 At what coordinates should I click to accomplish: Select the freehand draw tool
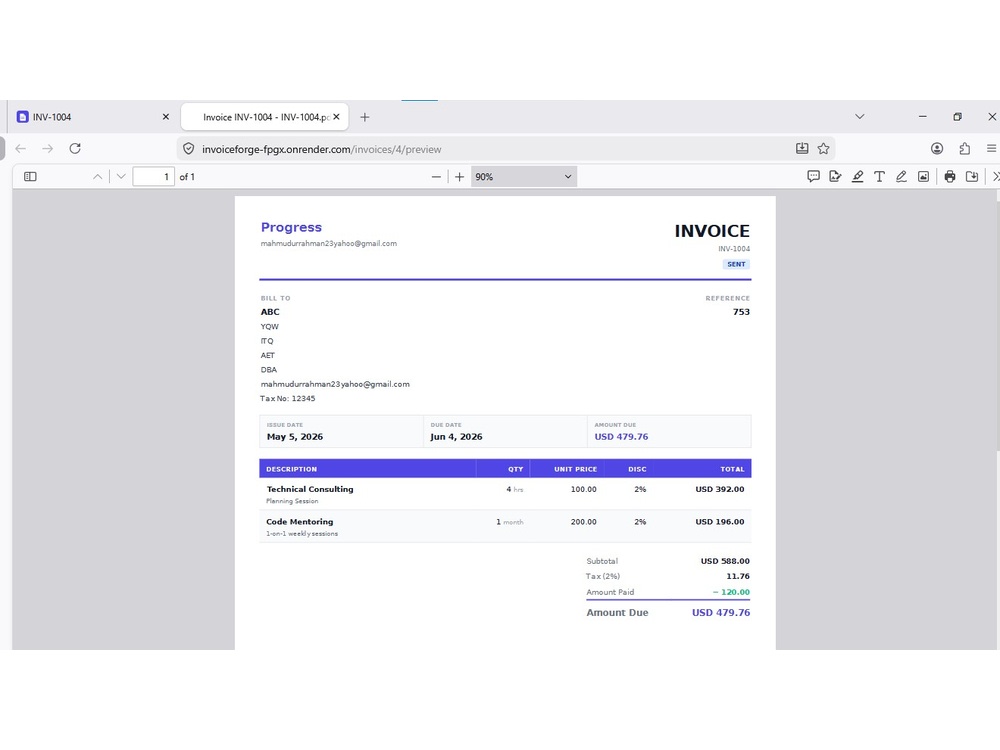(x=901, y=177)
